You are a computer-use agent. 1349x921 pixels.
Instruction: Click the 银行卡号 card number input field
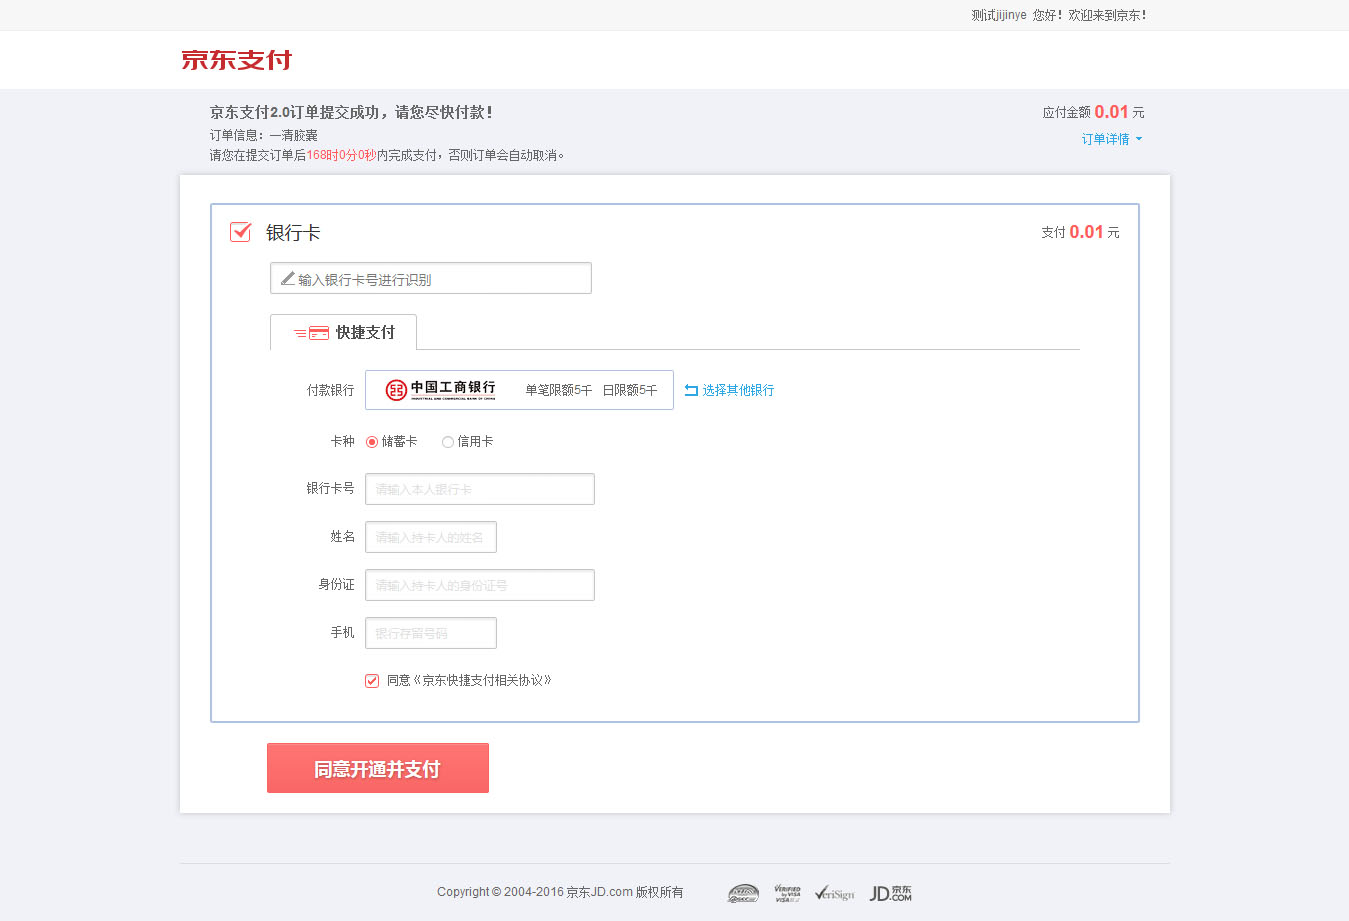[x=480, y=489]
